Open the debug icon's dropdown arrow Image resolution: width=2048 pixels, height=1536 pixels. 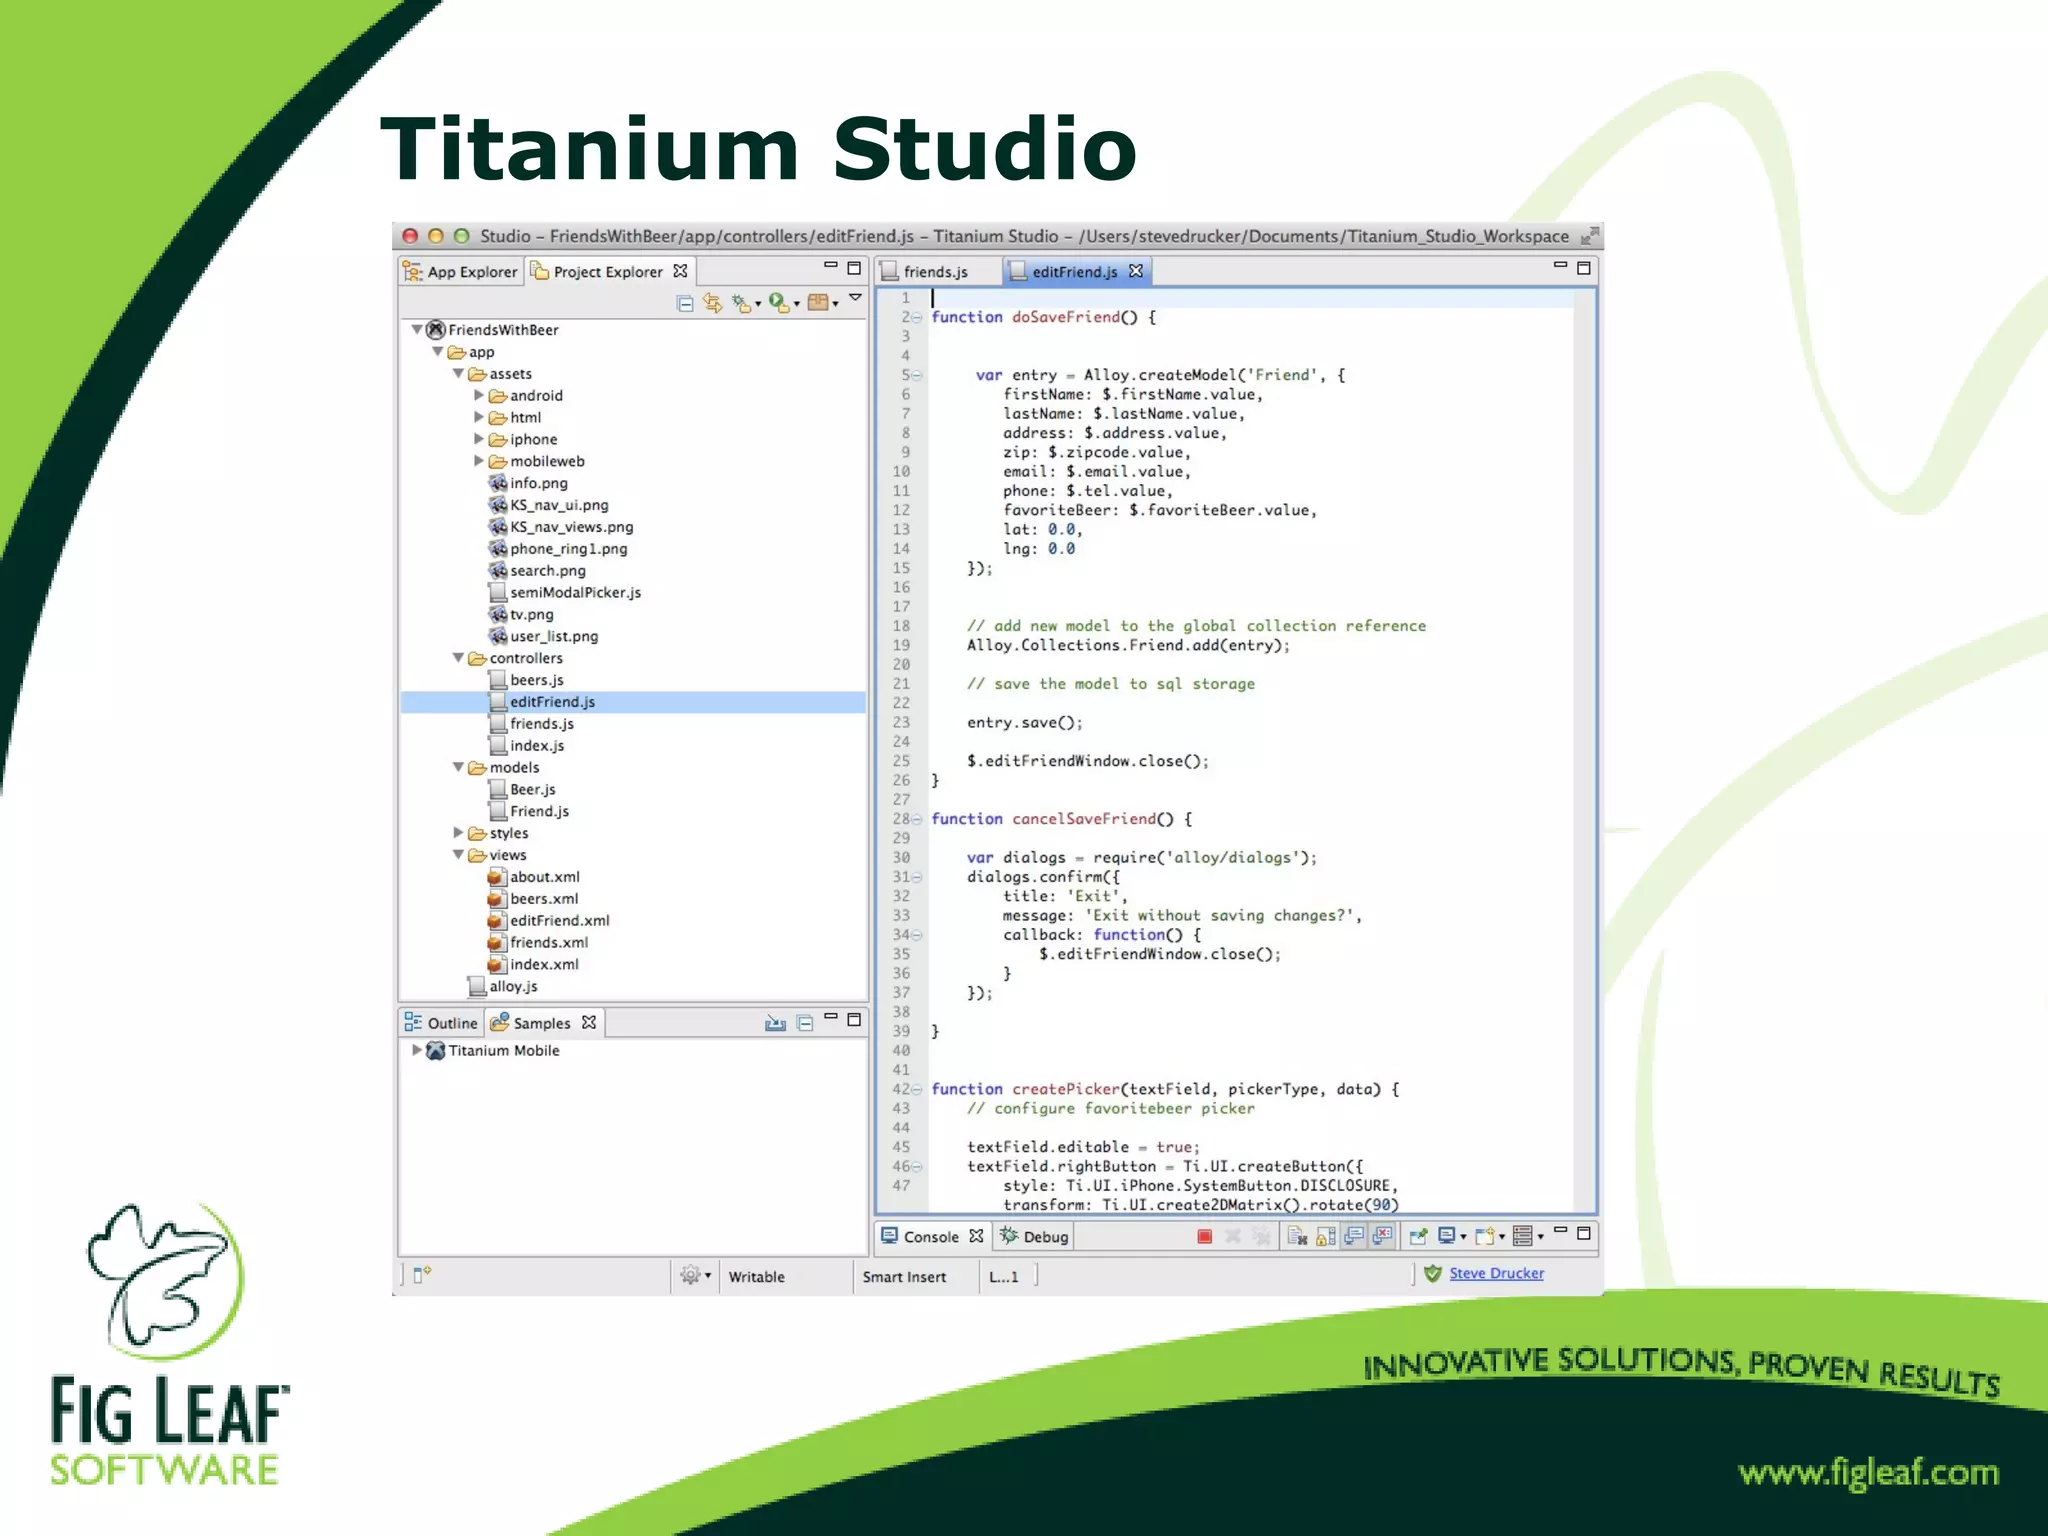pos(758,304)
